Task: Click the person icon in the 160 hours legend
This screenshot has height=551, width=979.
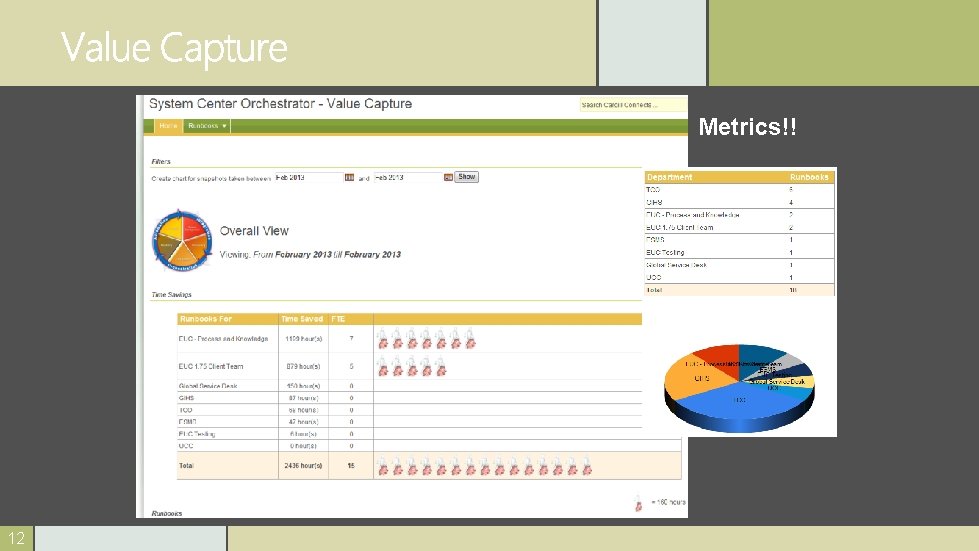Action: (x=638, y=503)
